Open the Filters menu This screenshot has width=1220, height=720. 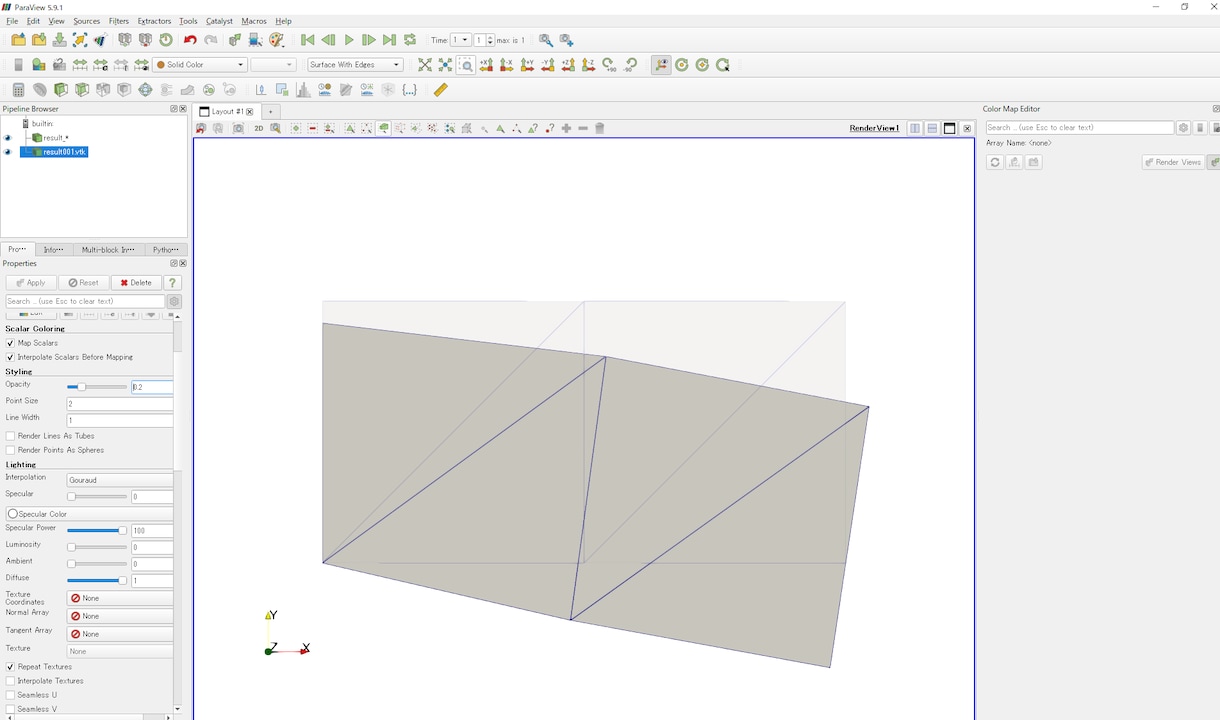(119, 21)
